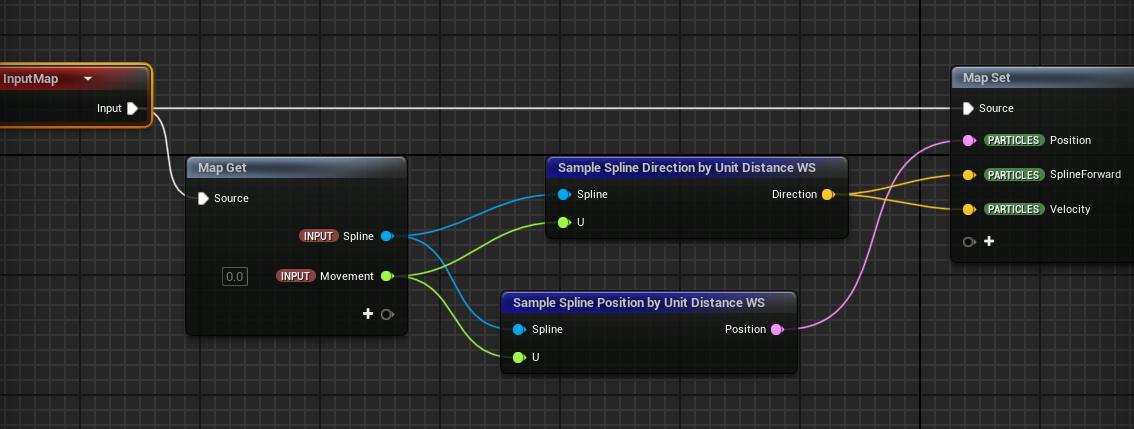Click the green Movement output pin on Map Get
1134x429 pixels.
click(x=386, y=276)
